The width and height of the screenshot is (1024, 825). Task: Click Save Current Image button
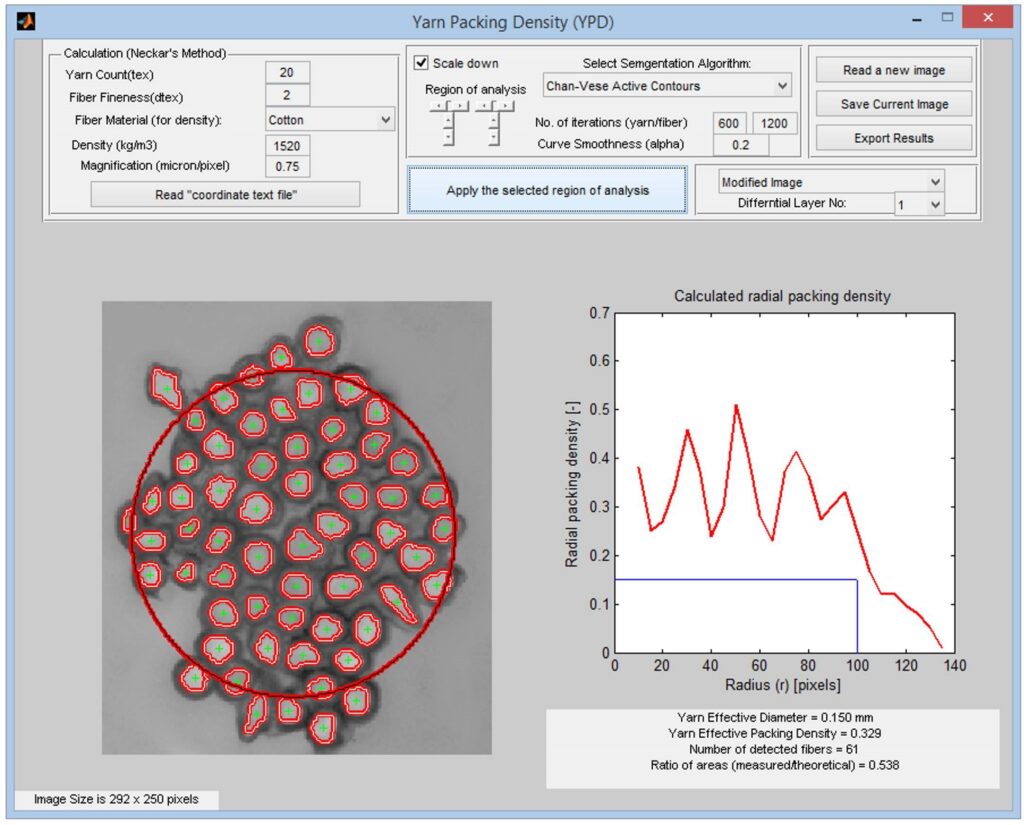(x=893, y=104)
